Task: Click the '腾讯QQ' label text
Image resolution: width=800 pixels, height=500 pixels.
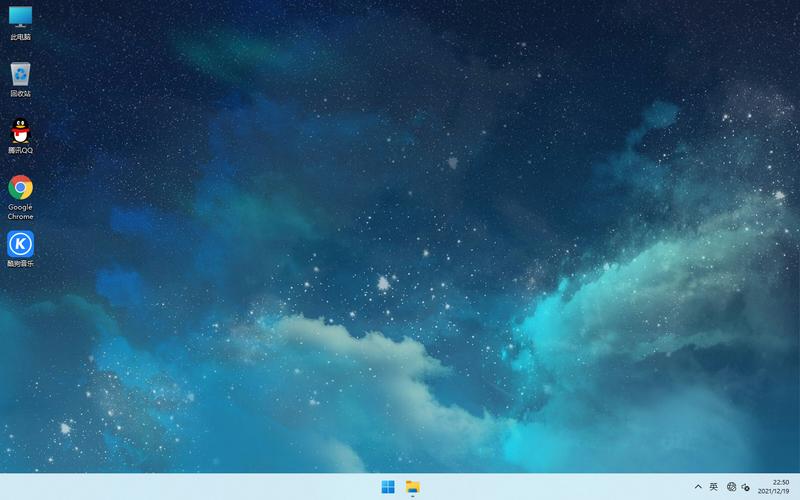Action: pyautogui.click(x=20, y=150)
